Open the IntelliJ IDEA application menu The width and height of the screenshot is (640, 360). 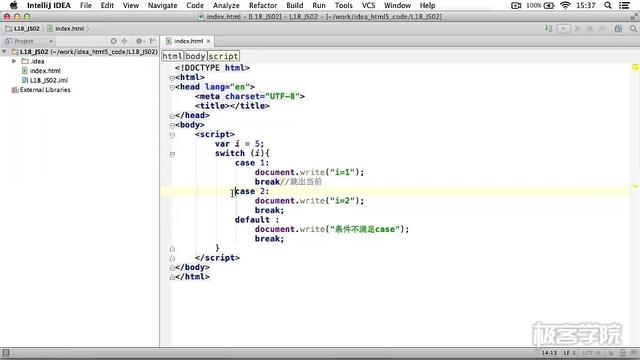point(49,5)
